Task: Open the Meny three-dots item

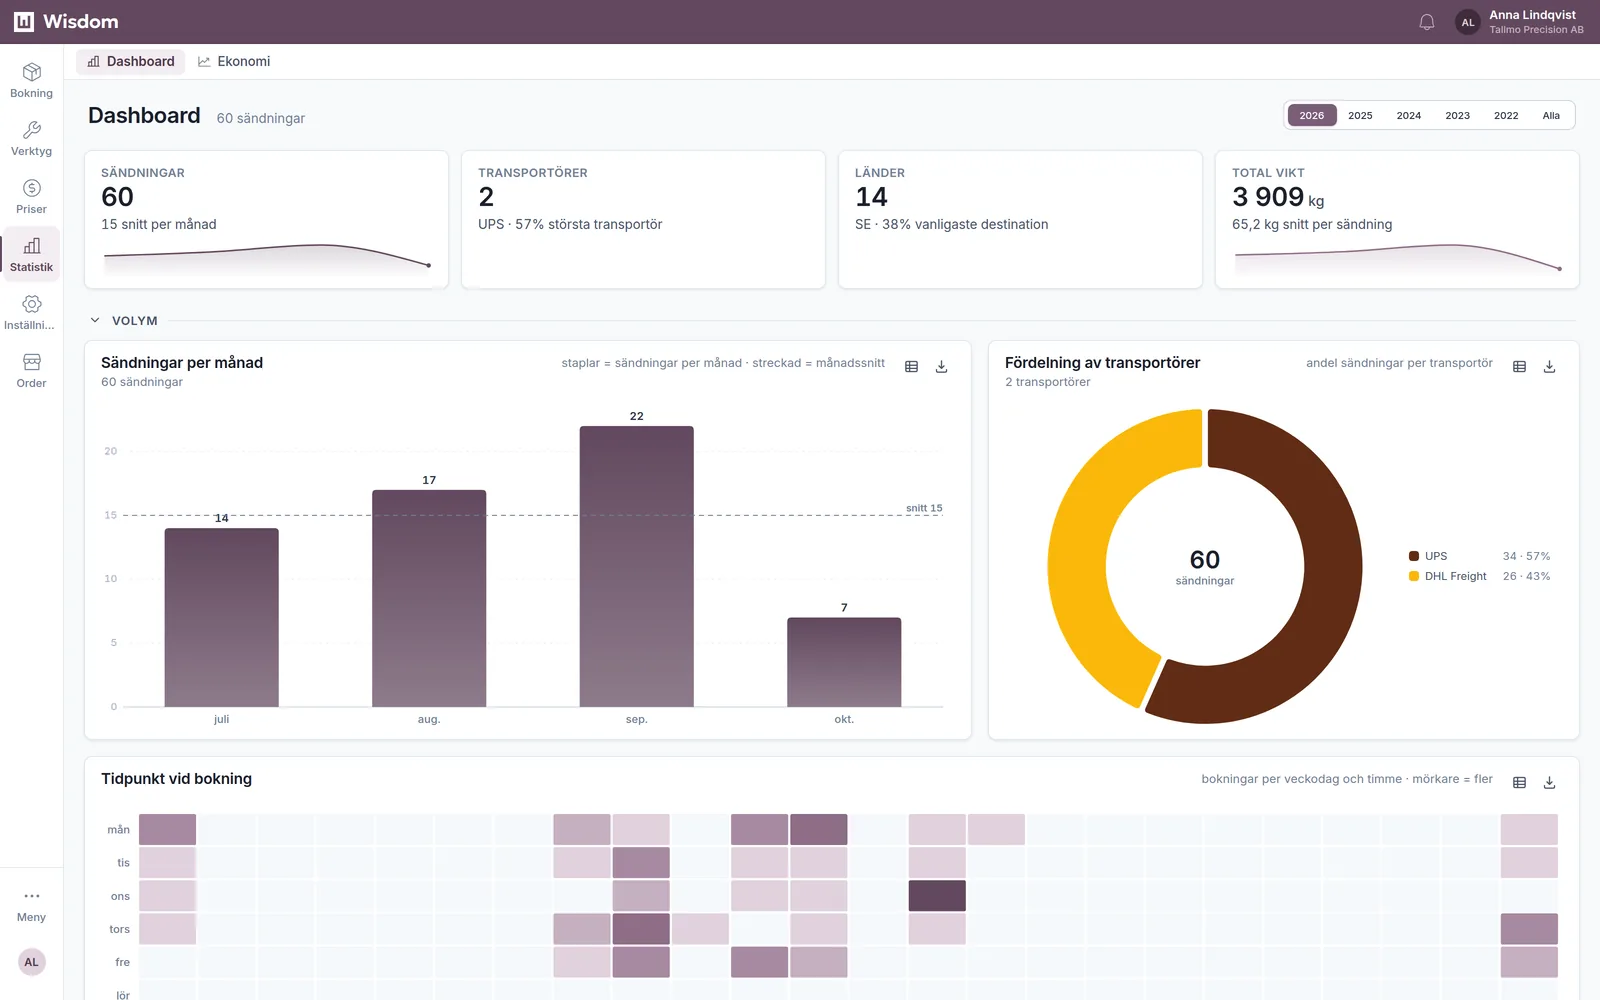Action: point(31,906)
